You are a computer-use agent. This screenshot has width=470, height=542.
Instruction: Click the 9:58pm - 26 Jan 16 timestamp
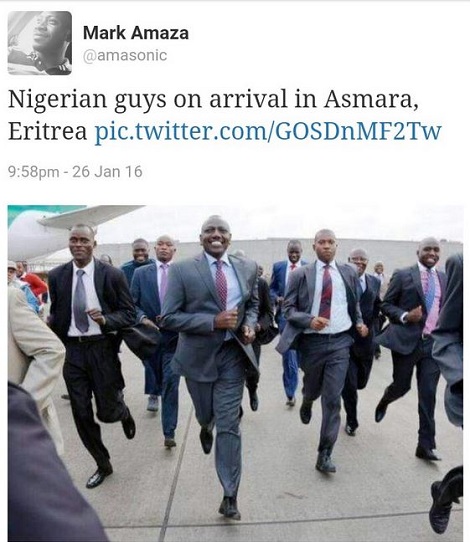coord(75,172)
